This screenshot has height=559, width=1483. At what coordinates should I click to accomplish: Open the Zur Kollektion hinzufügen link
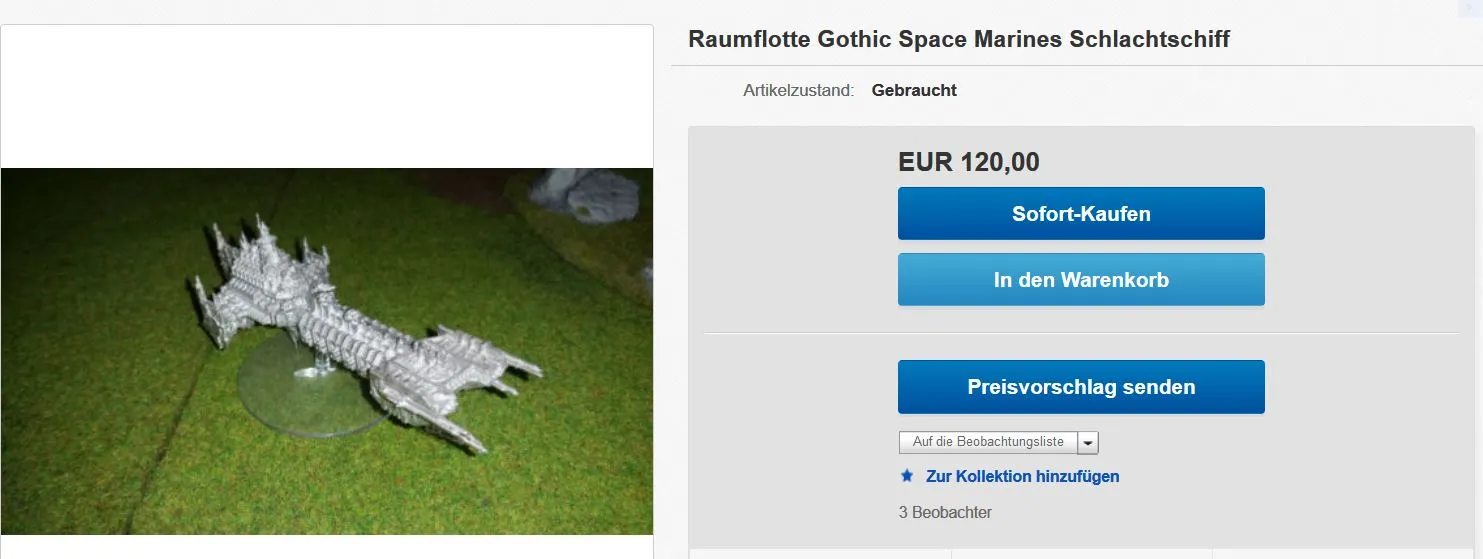(x=1022, y=476)
